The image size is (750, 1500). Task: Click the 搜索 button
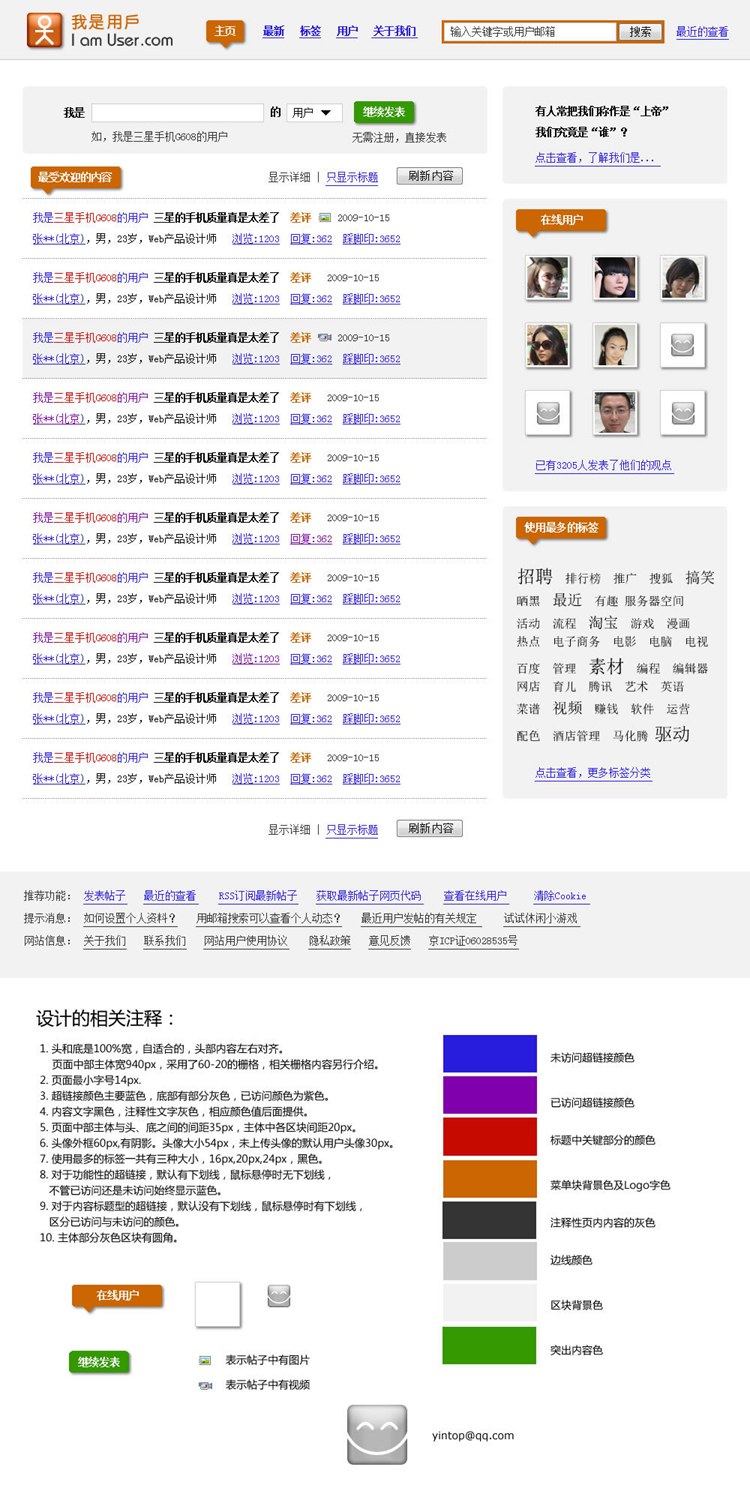[x=640, y=32]
